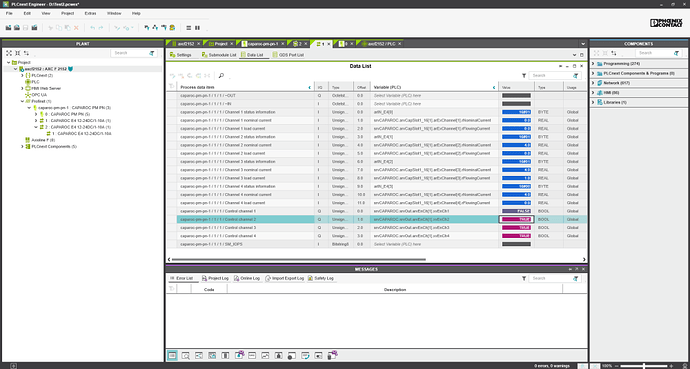Viewport: 690px width, 369px height.
Task: Click the funnel filter icon in Data List
Action: click(524, 76)
